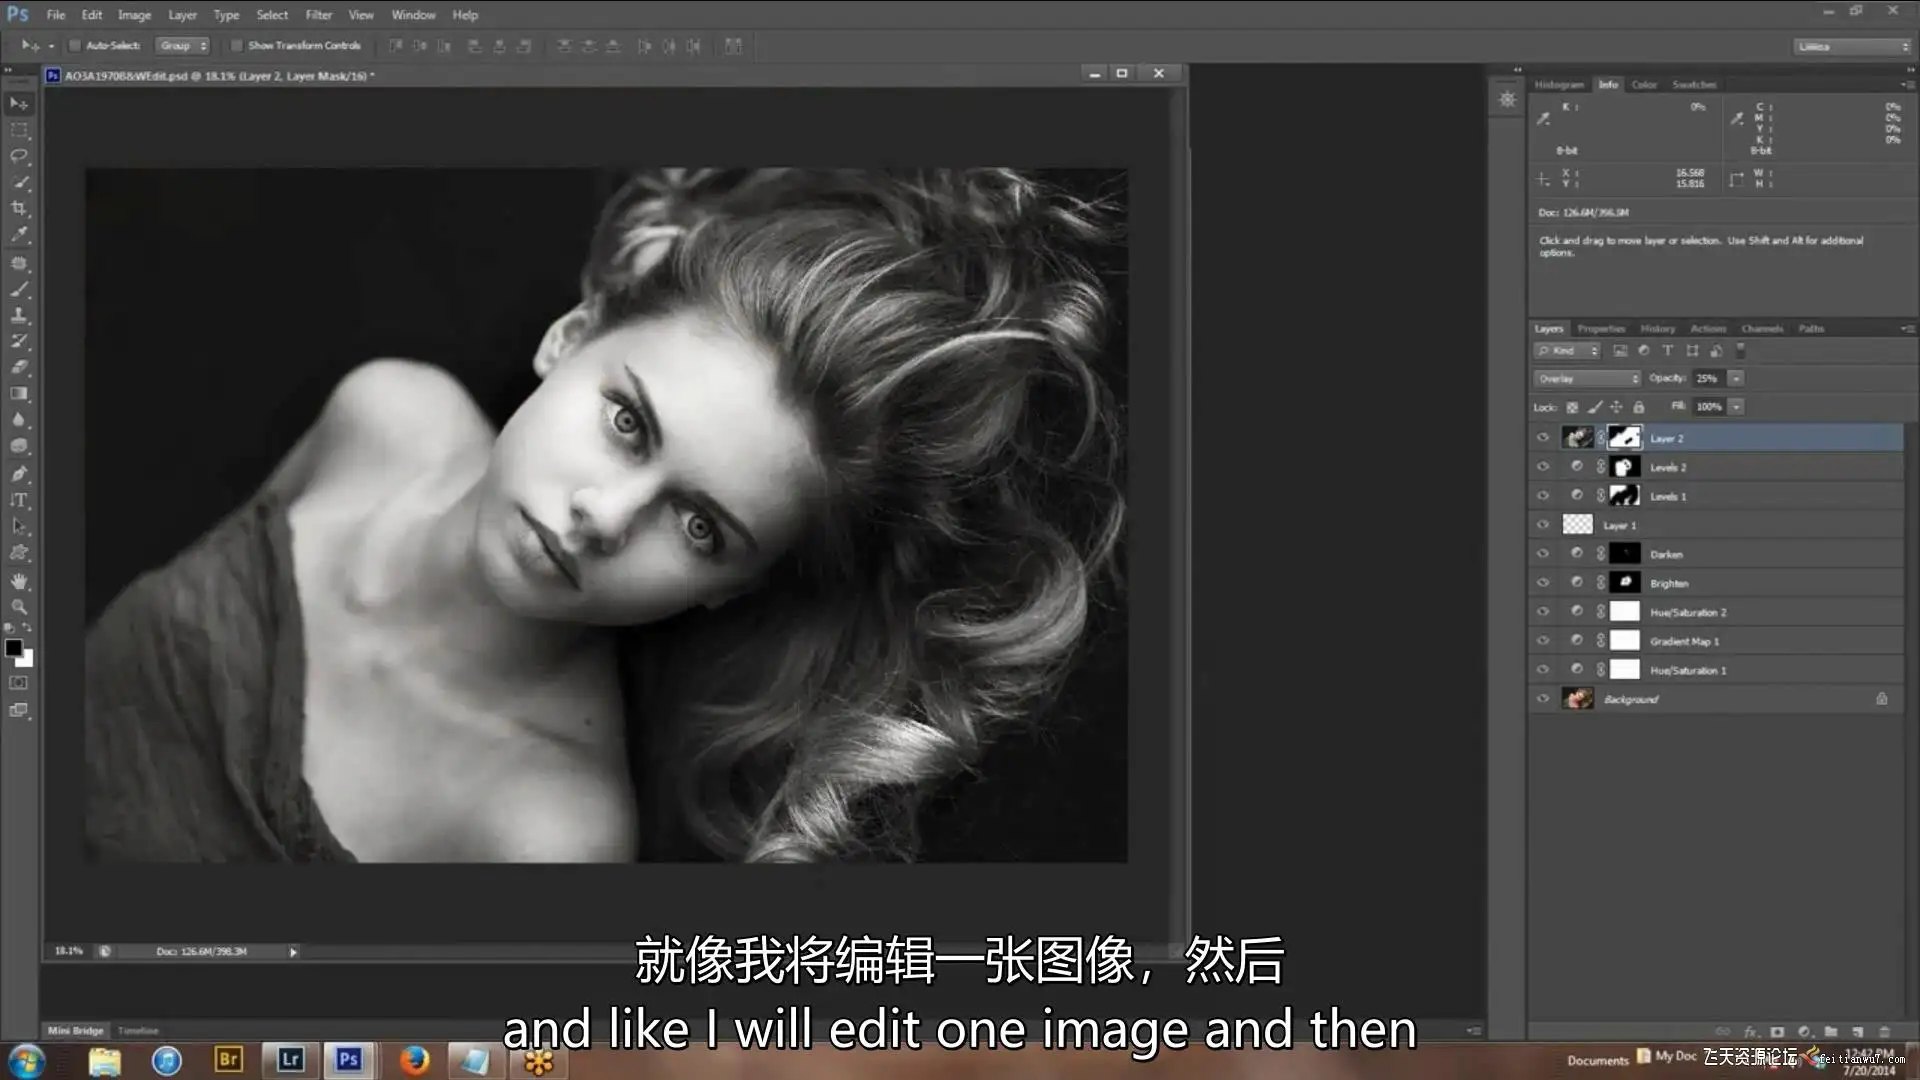
Task: Select the Dodge tool
Action: tap(19, 446)
